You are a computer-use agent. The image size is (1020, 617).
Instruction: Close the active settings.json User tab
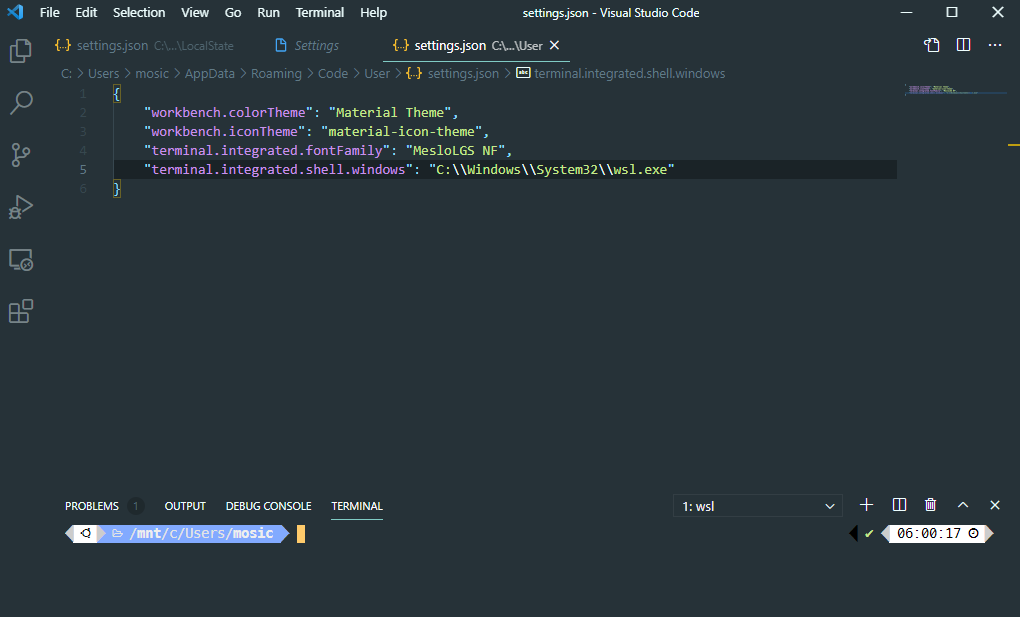(554, 45)
